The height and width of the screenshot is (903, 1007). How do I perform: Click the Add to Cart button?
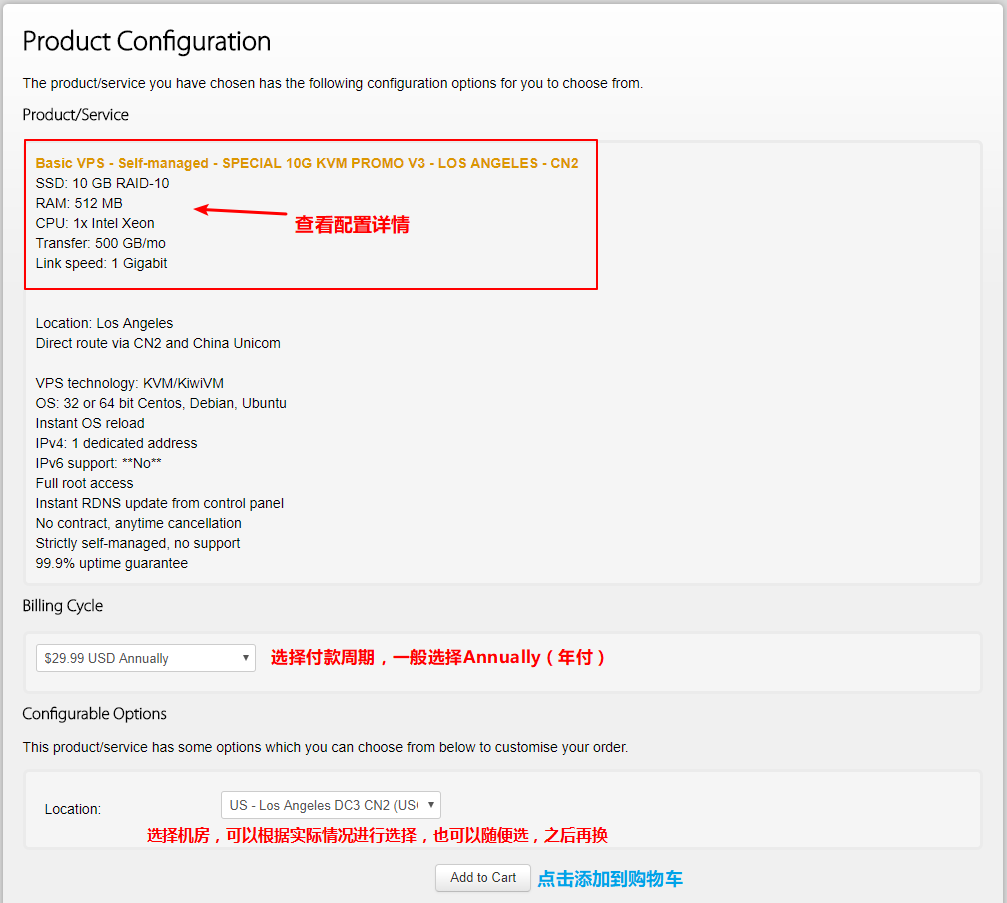pyautogui.click(x=482, y=877)
